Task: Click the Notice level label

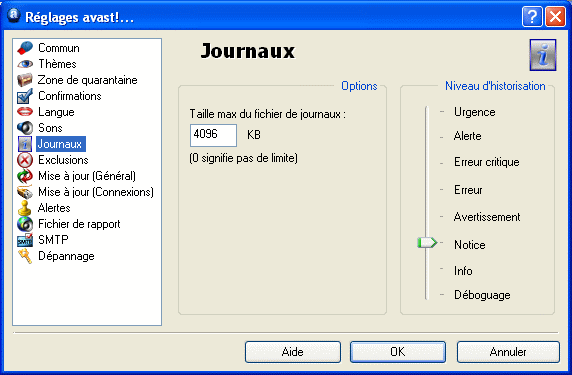Action: coord(469,245)
